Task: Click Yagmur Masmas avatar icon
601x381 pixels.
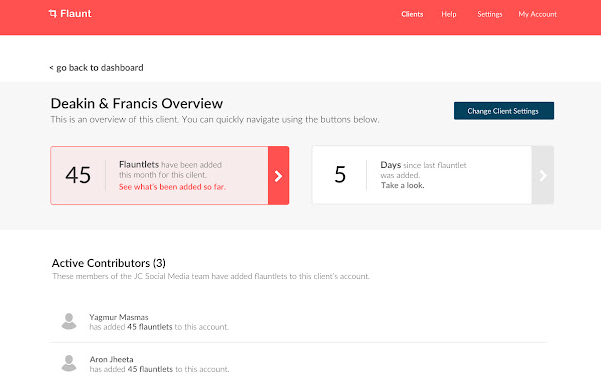Action: click(69, 321)
